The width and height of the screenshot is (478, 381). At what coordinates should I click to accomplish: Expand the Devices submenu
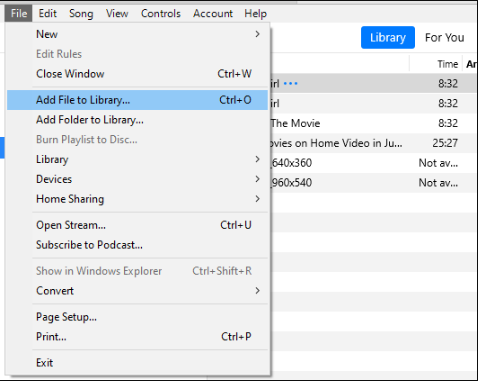pyautogui.click(x=137, y=179)
